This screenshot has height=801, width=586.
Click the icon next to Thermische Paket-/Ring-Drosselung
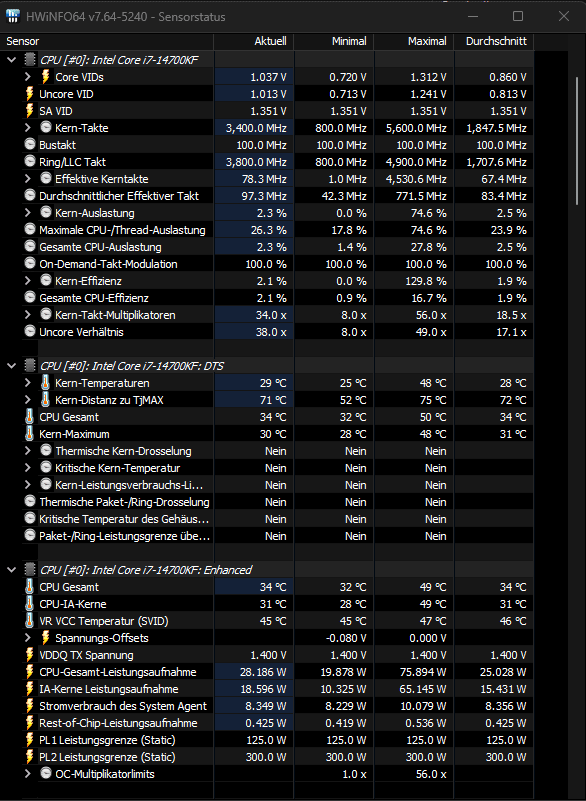pyautogui.click(x=30, y=502)
